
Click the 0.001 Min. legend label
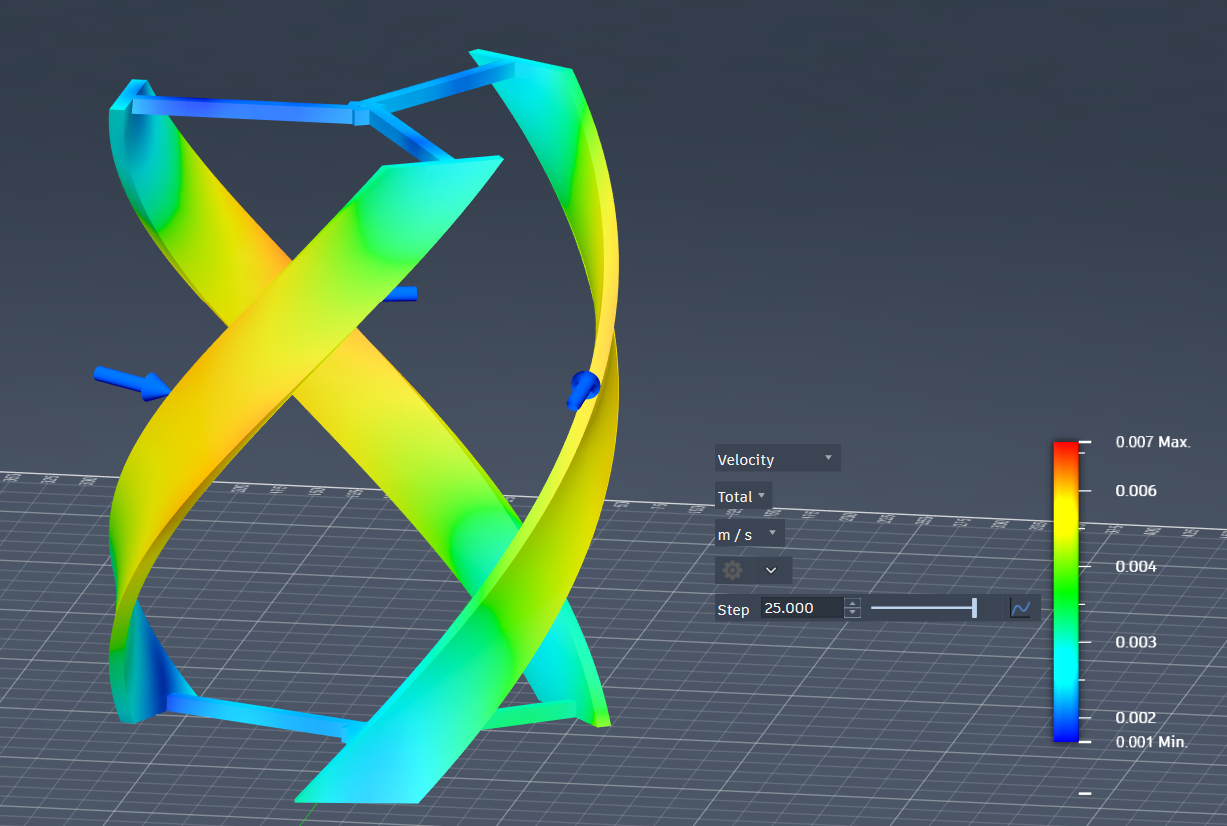click(x=1151, y=742)
